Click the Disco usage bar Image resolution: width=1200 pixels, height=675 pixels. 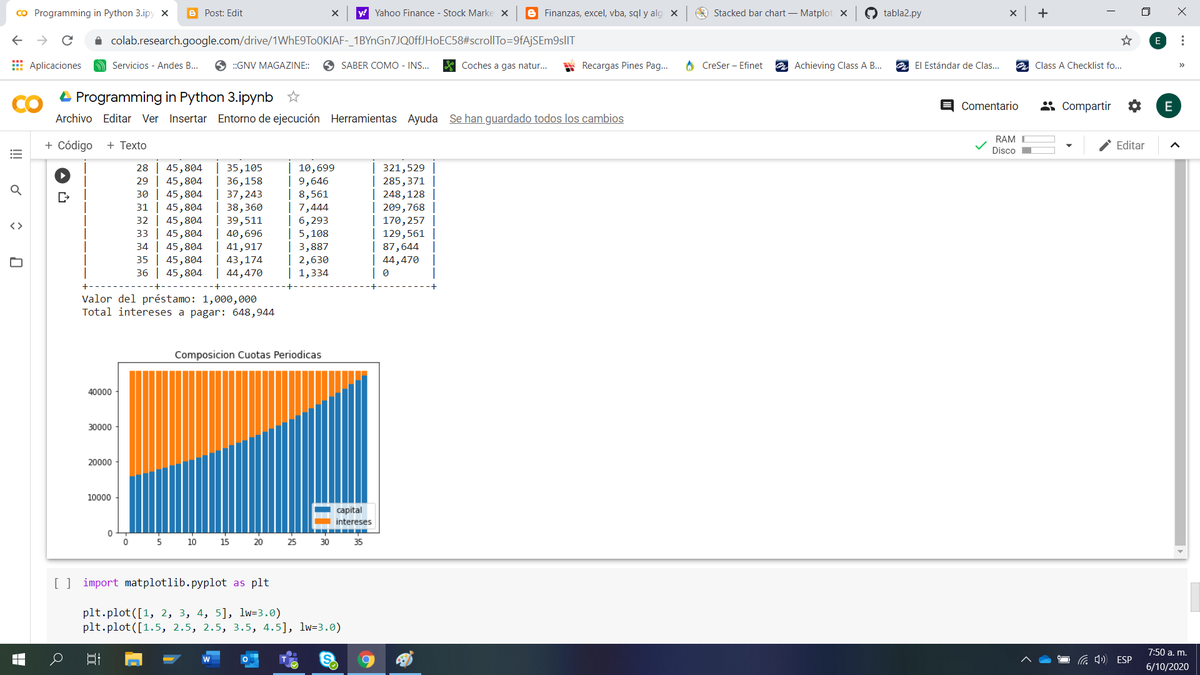[1037, 151]
